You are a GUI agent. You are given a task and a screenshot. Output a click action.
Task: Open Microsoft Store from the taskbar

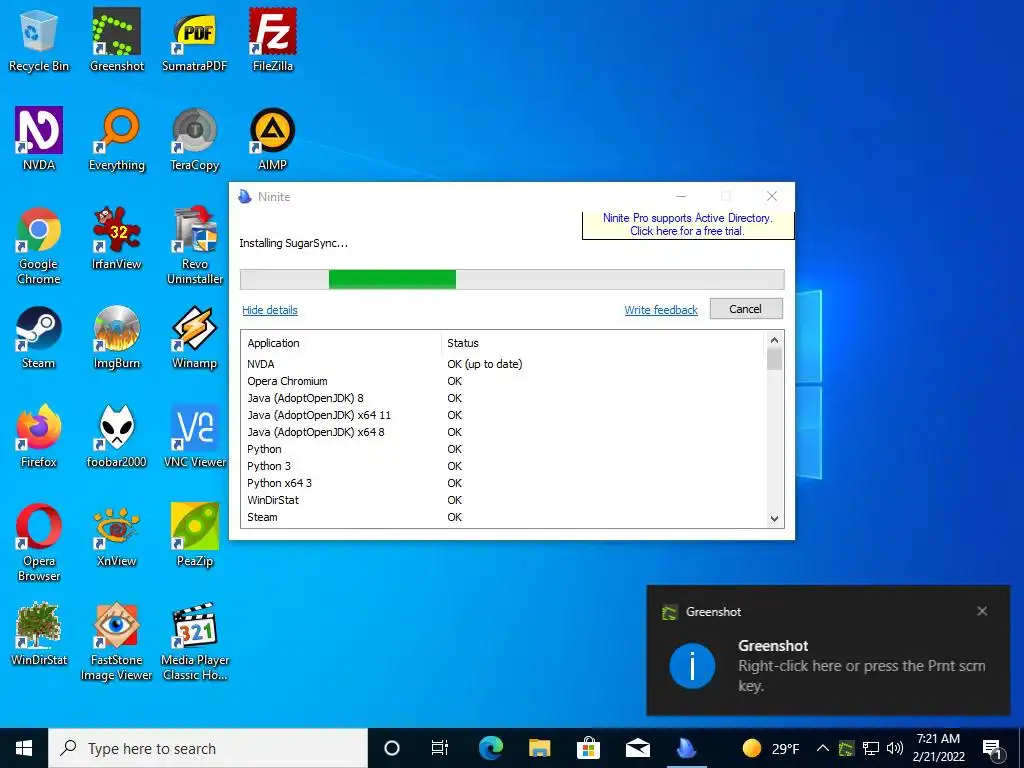click(x=588, y=748)
